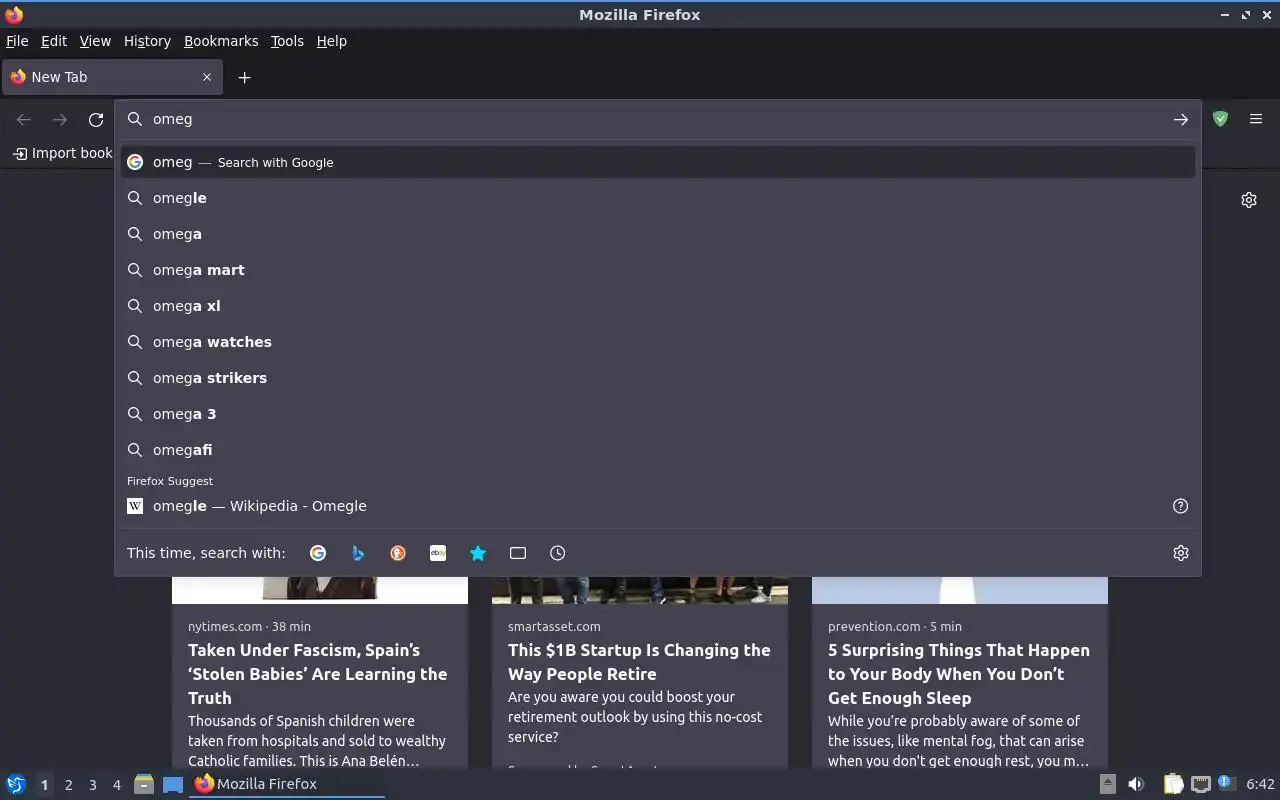This screenshot has width=1280, height=800.
Task: Click the Firefox Suggest help question icon
Action: pos(1181,506)
